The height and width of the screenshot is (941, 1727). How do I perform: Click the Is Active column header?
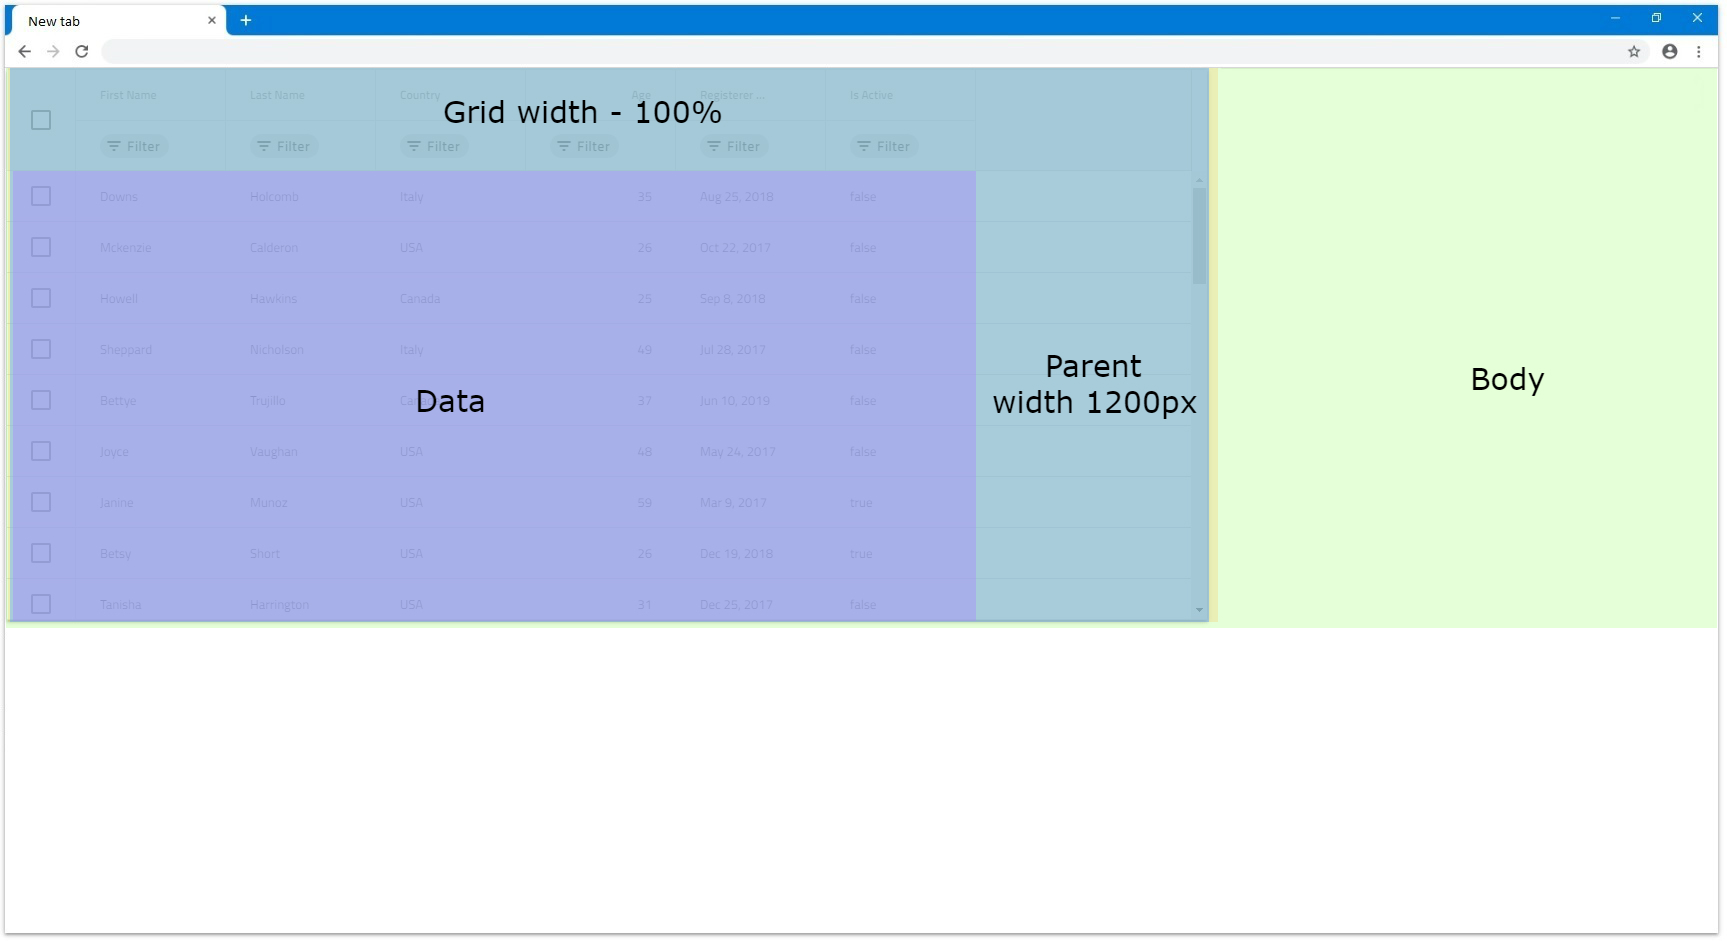pos(871,95)
